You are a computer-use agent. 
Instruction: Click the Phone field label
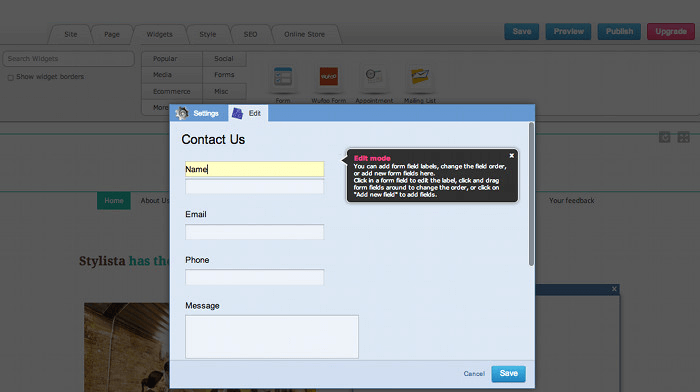[x=197, y=260]
